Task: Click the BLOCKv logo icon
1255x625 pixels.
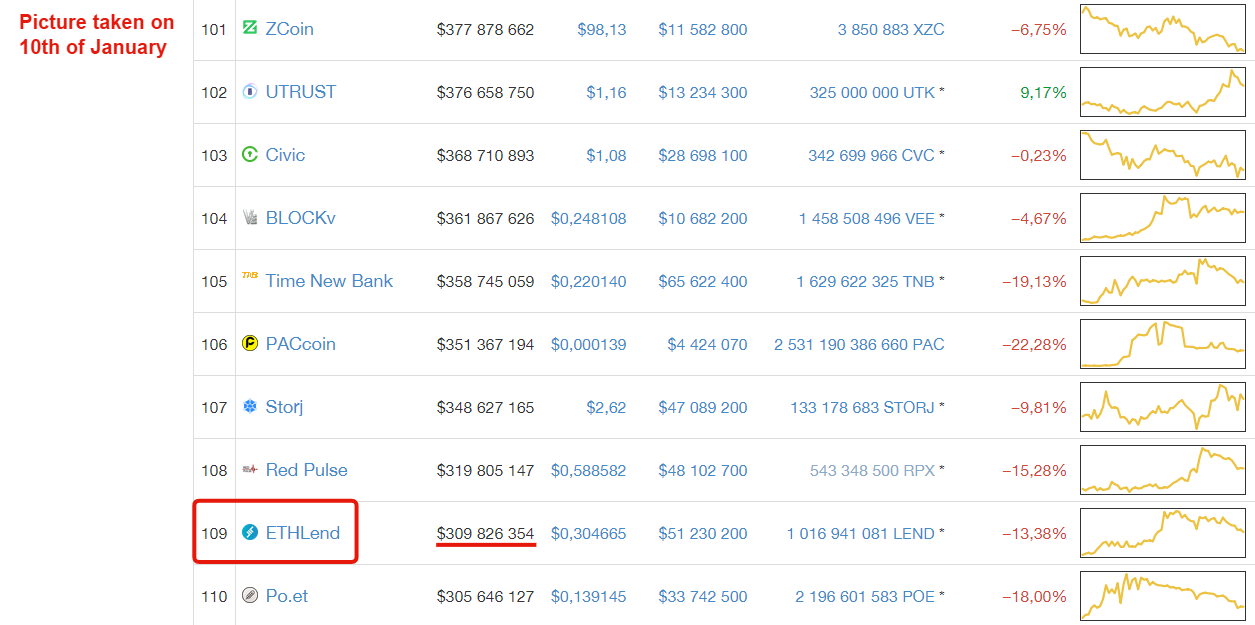Action: (x=250, y=218)
